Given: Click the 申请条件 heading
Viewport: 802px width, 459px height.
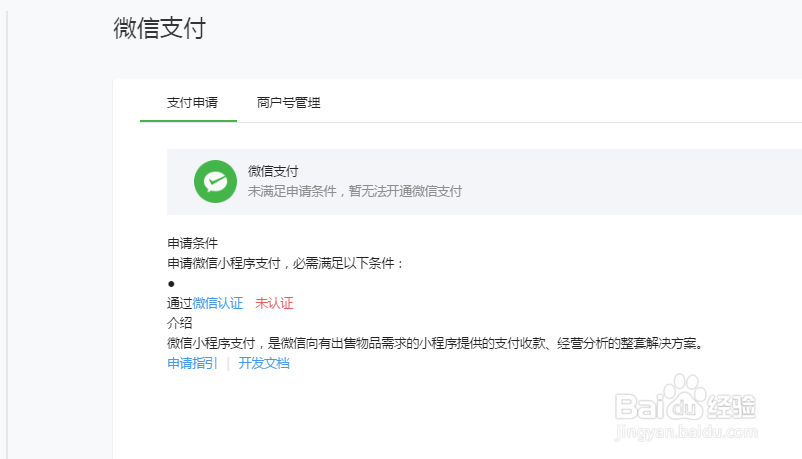Looking at the screenshot, I should coord(192,243).
